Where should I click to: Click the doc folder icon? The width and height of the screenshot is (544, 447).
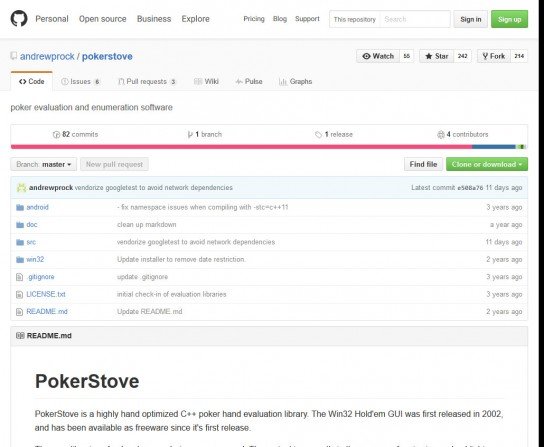tap(20, 225)
